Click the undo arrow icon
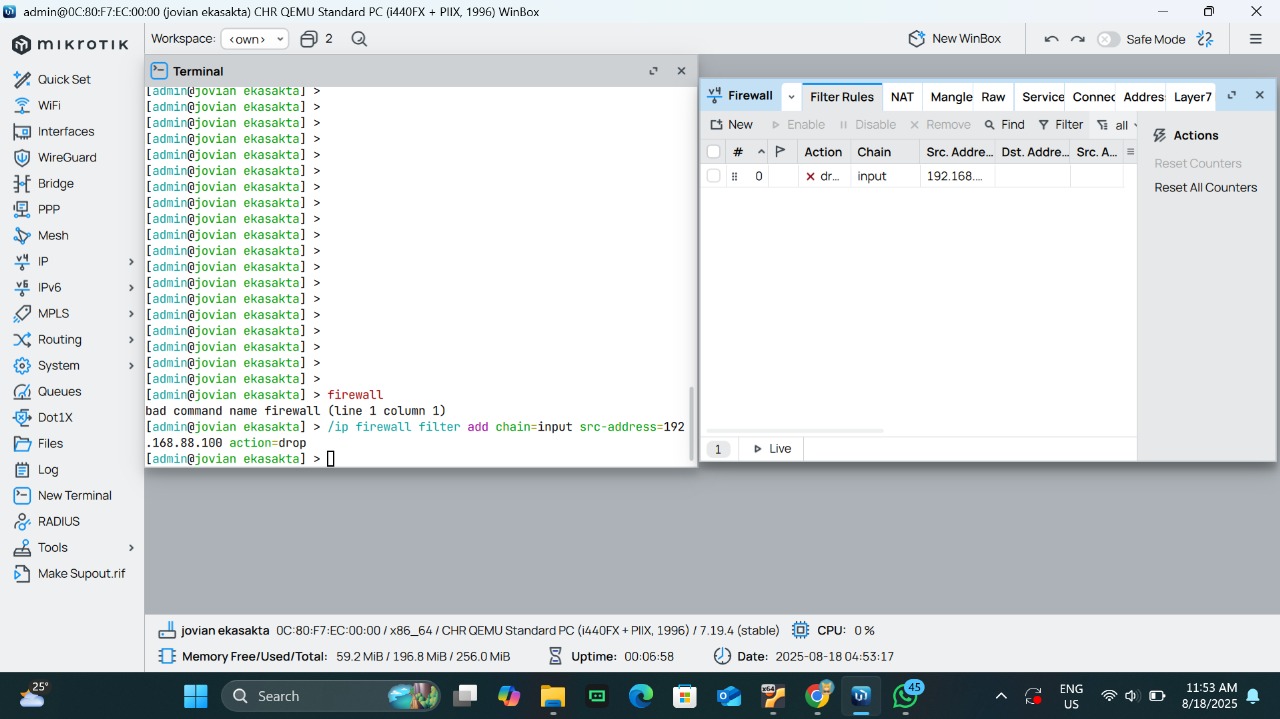1280x719 pixels. 1051,39
